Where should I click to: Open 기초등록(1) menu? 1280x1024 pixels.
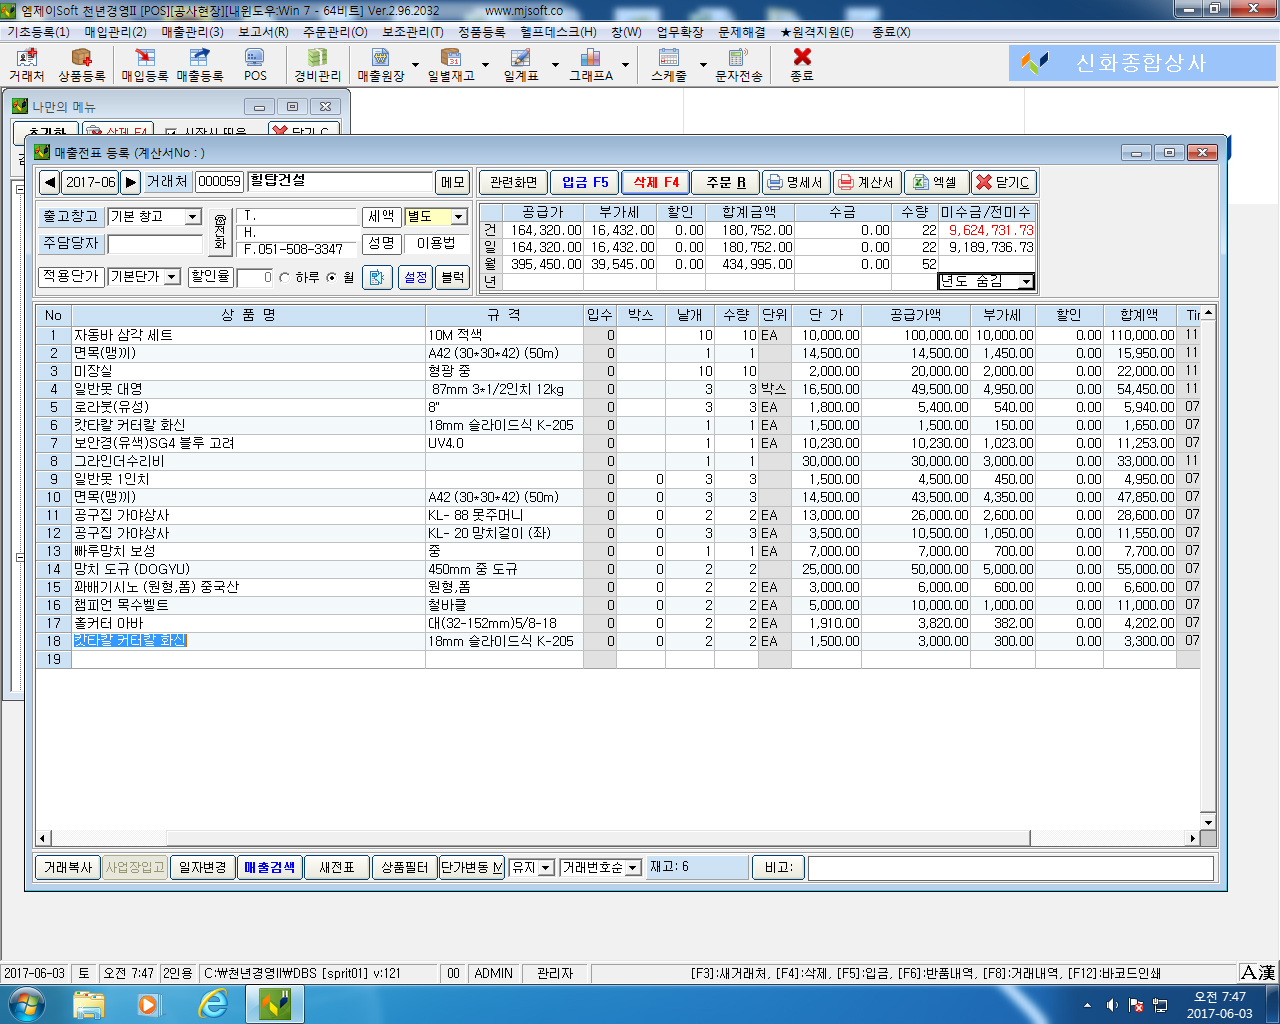[x=38, y=32]
